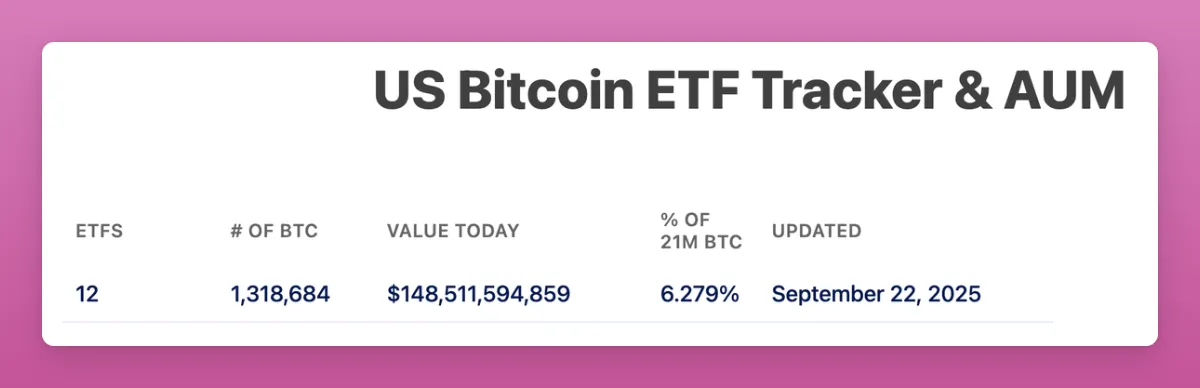Click the # OF BTC column header

273,231
